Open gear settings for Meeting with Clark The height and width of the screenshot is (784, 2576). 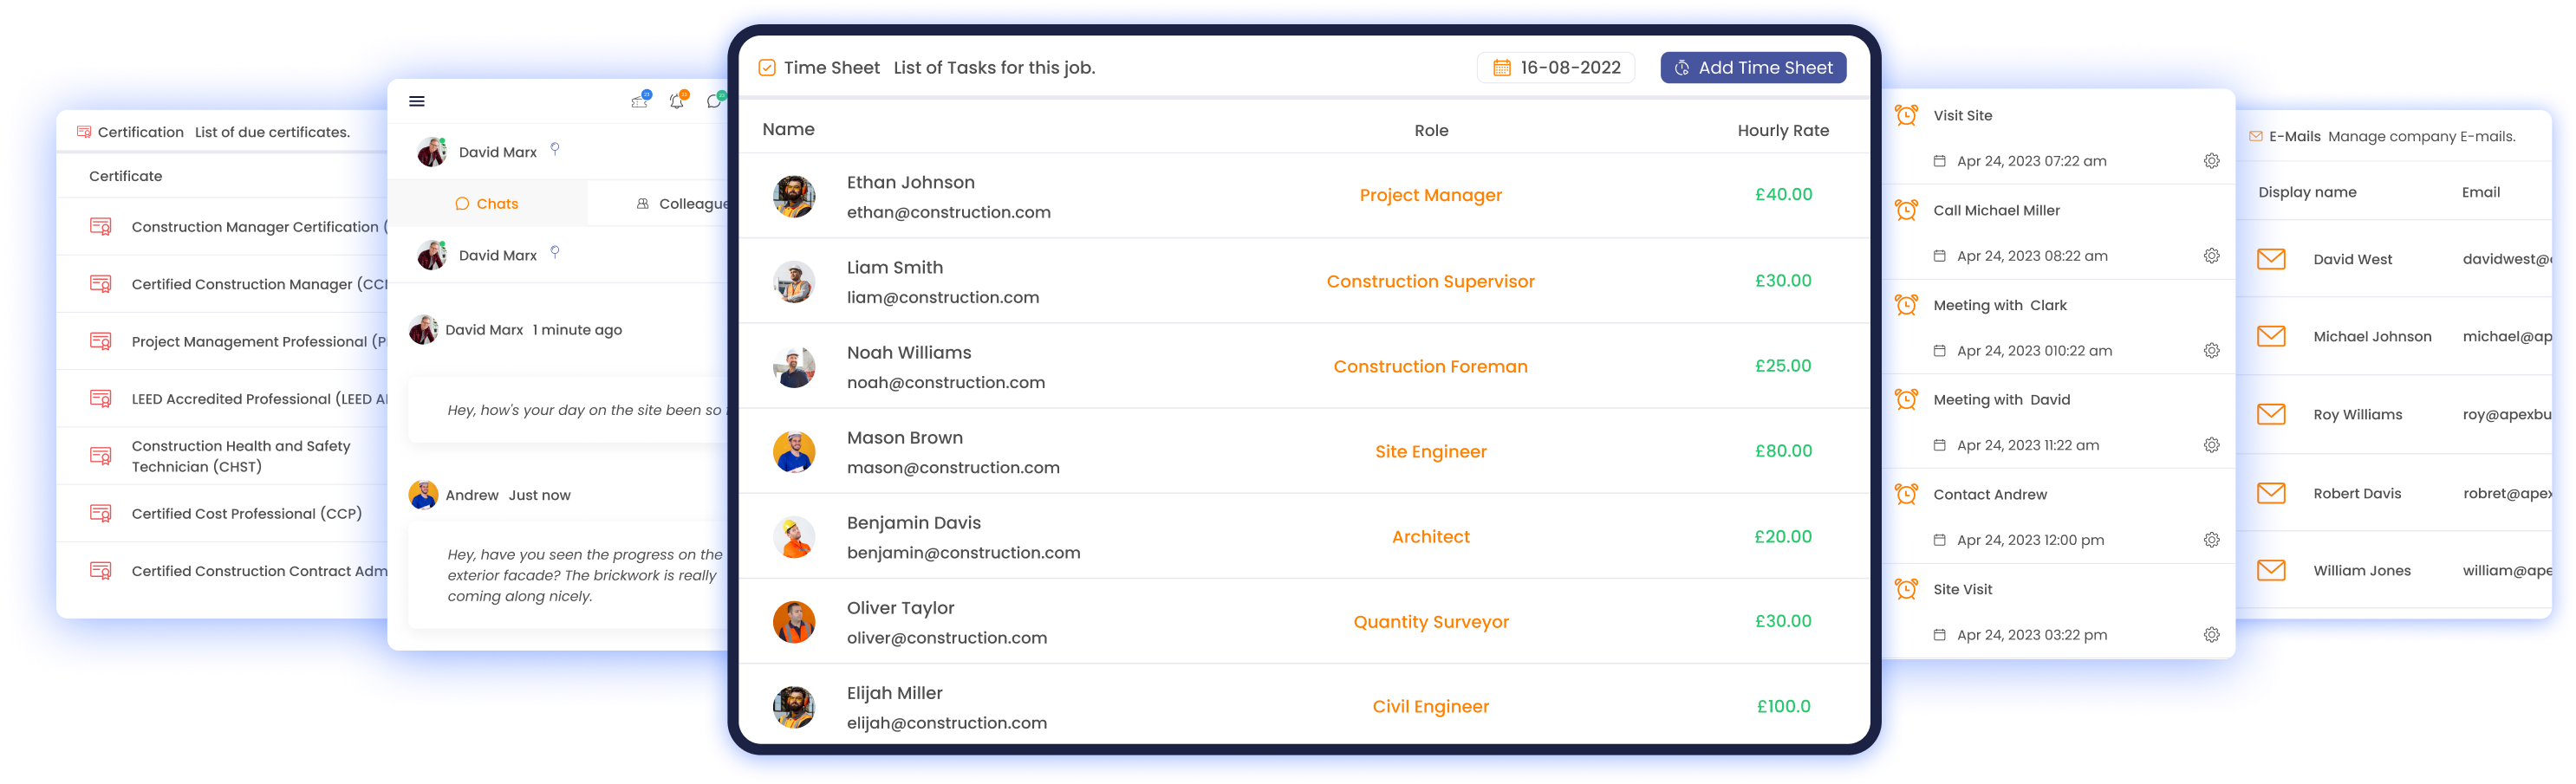[2211, 351]
